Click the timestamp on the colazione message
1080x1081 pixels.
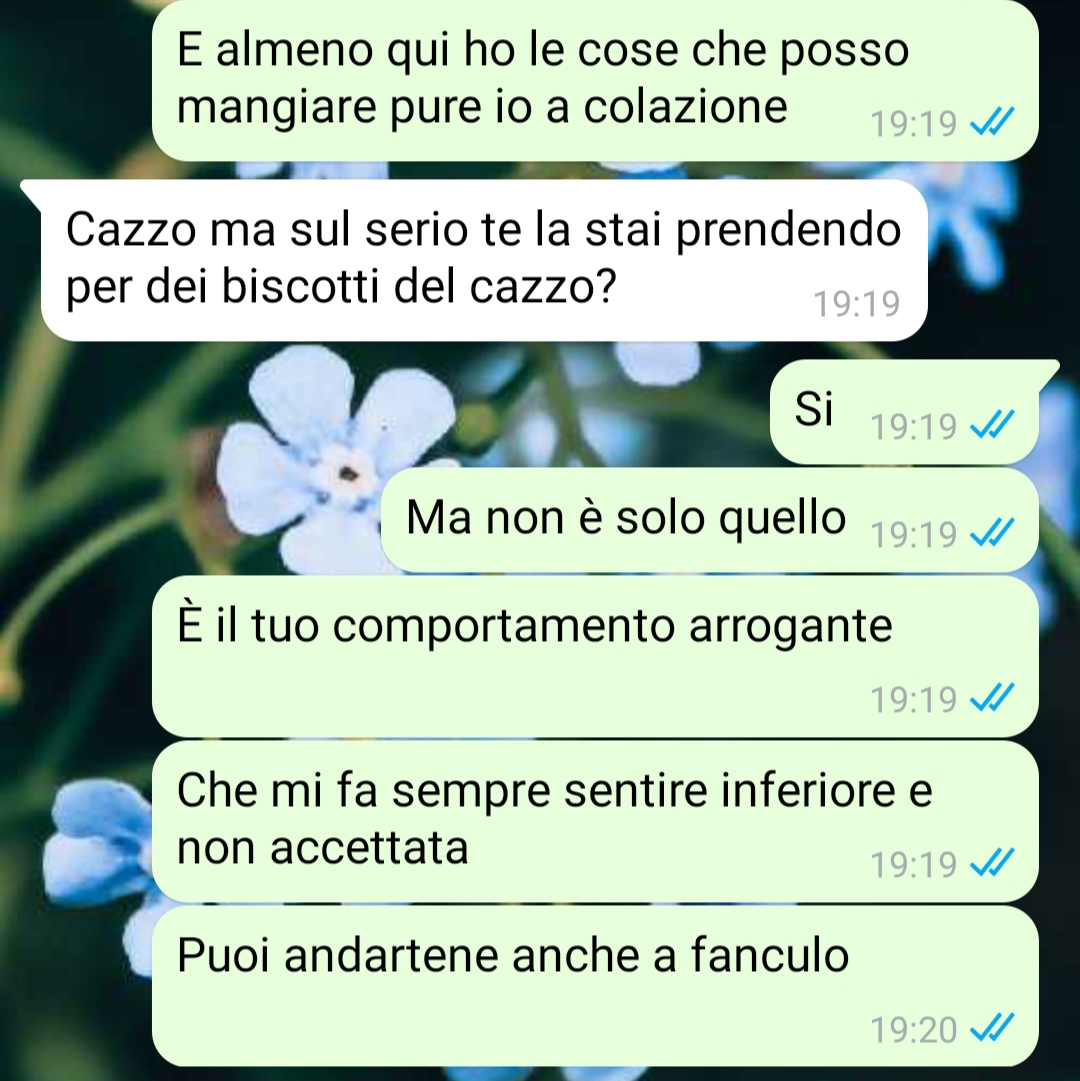[913, 125]
